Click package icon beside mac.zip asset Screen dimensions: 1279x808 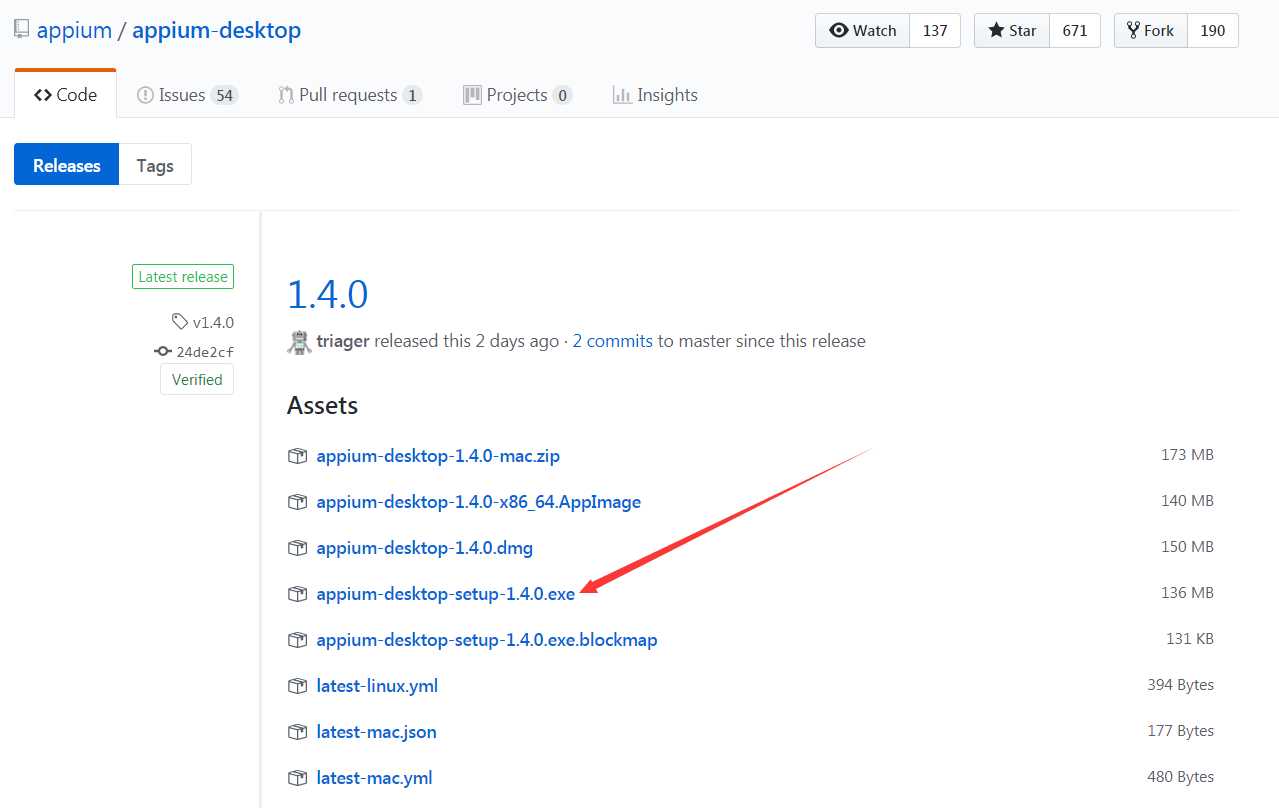point(297,456)
